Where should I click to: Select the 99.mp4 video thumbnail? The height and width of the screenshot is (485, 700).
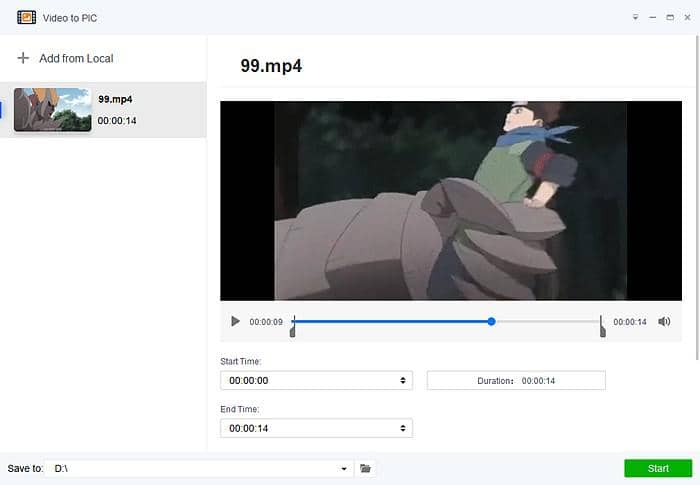tap(53, 109)
